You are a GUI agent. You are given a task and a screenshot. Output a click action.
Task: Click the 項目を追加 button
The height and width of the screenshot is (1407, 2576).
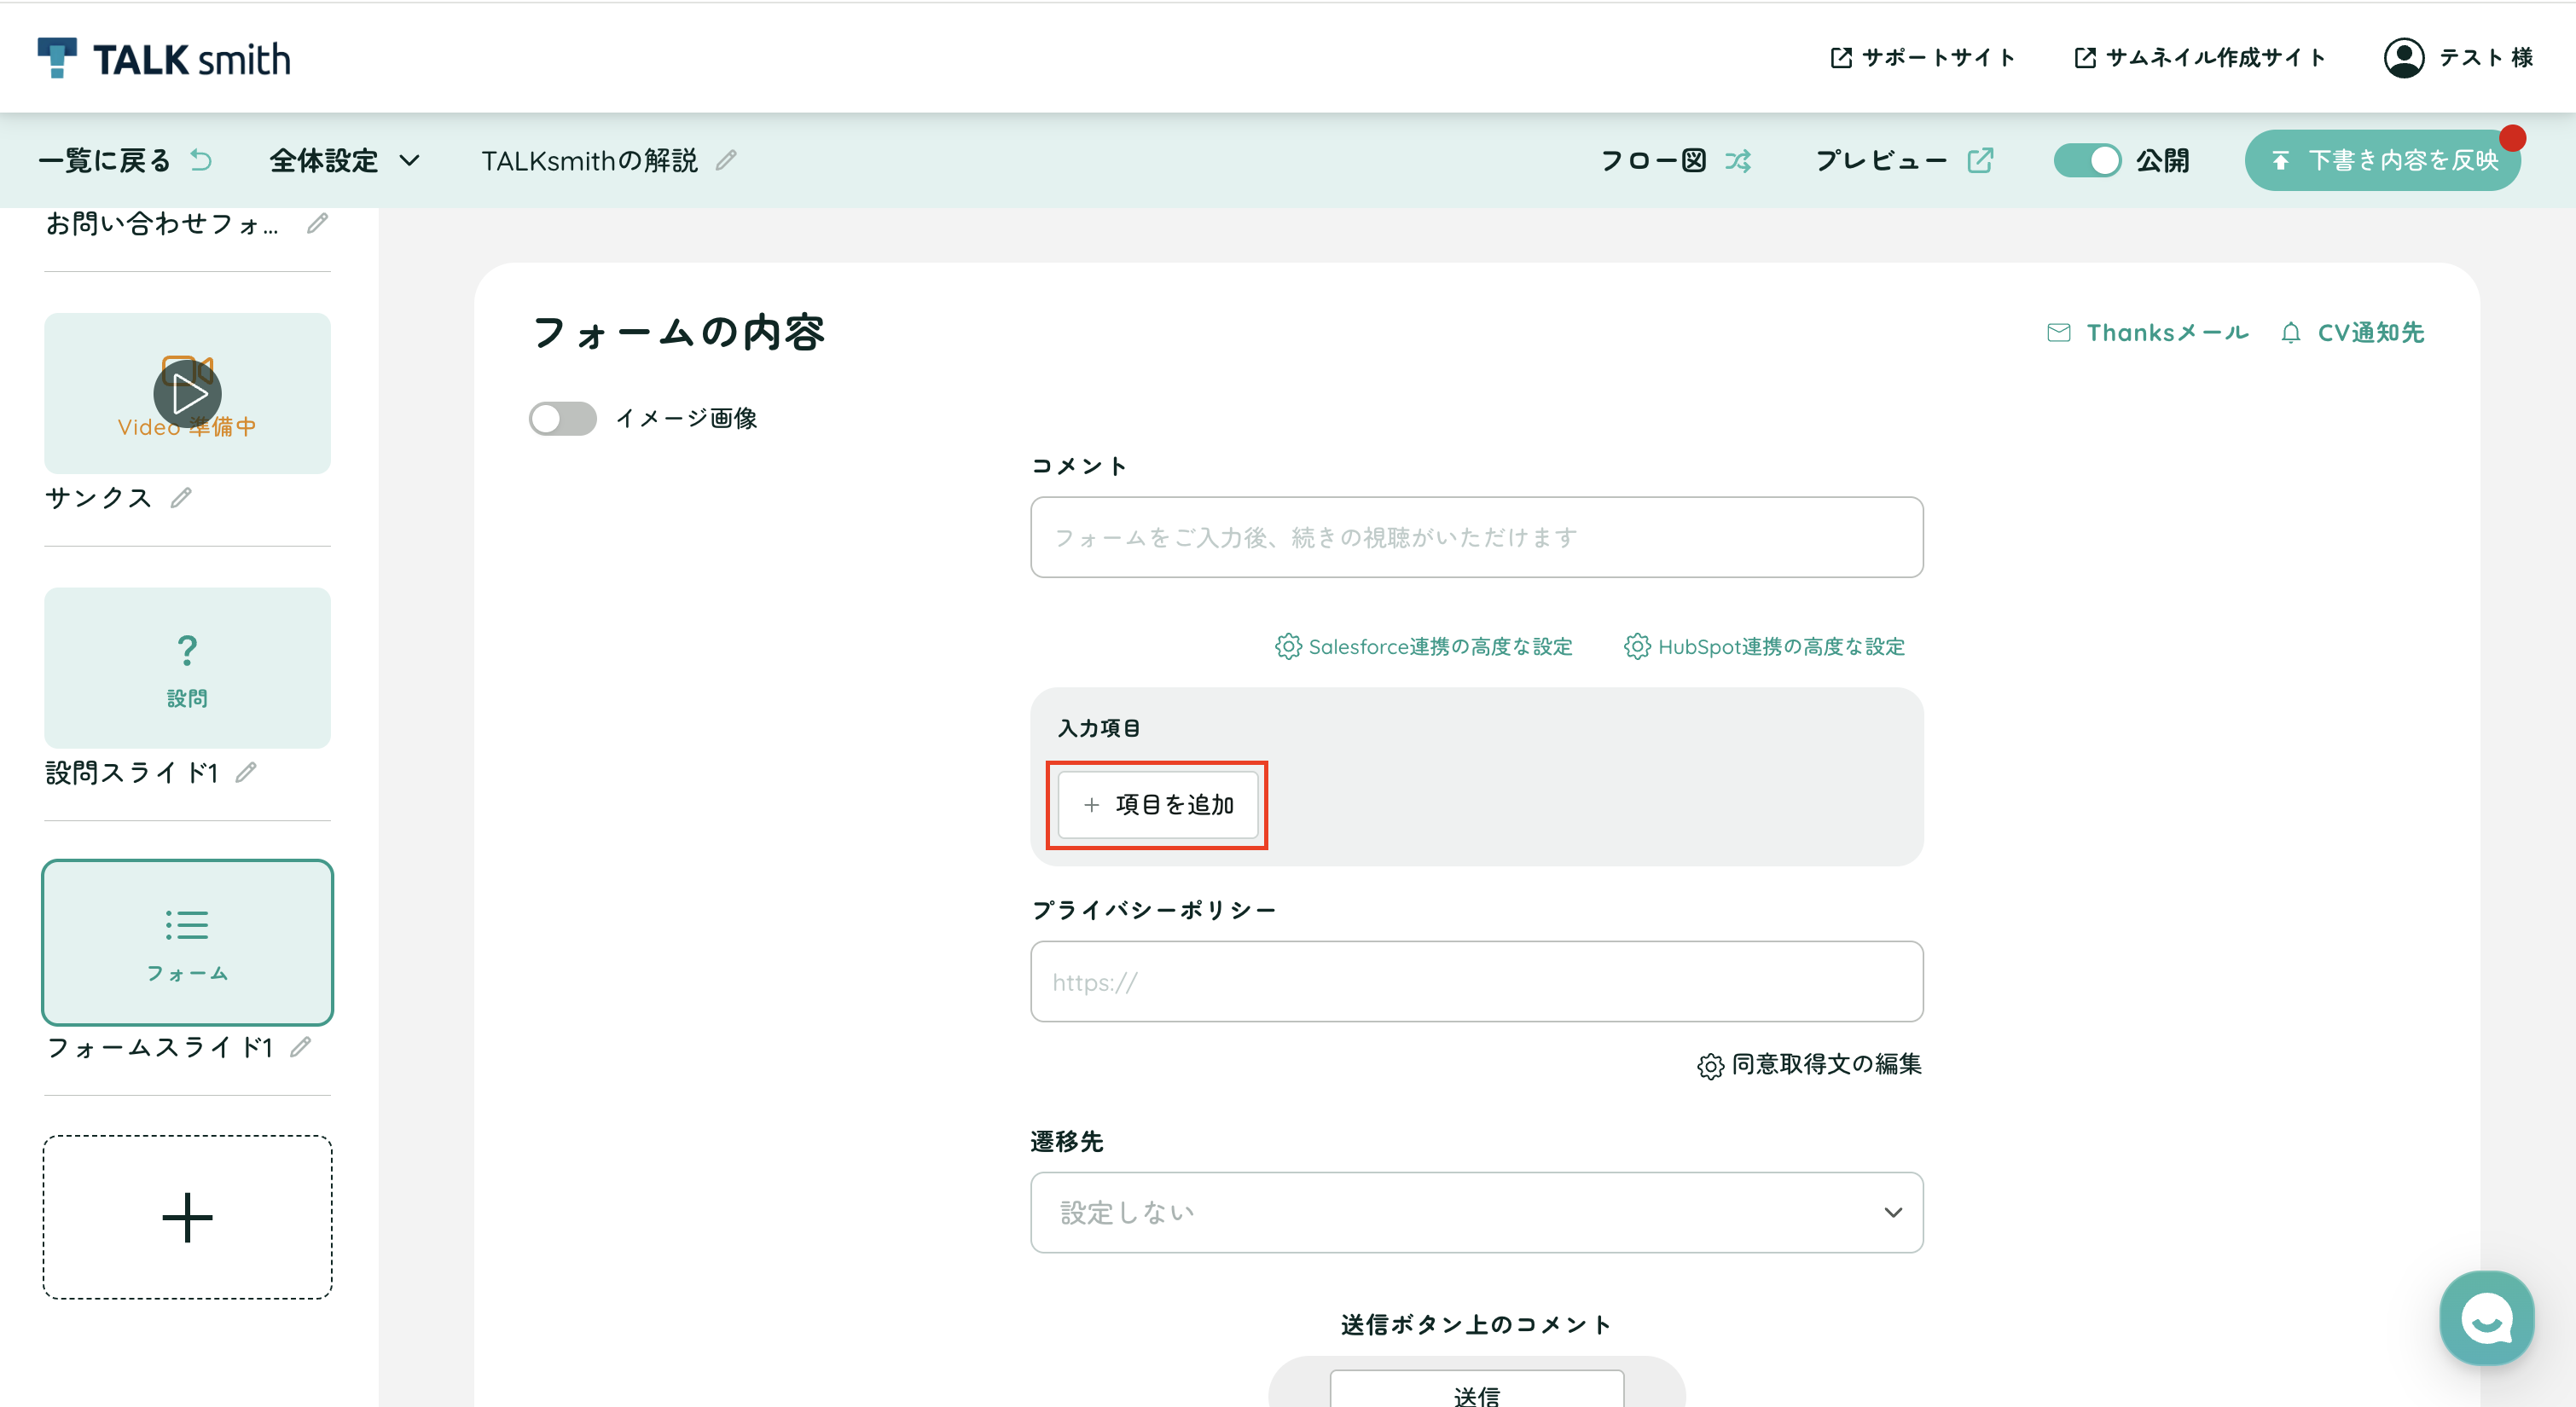tap(1158, 804)
